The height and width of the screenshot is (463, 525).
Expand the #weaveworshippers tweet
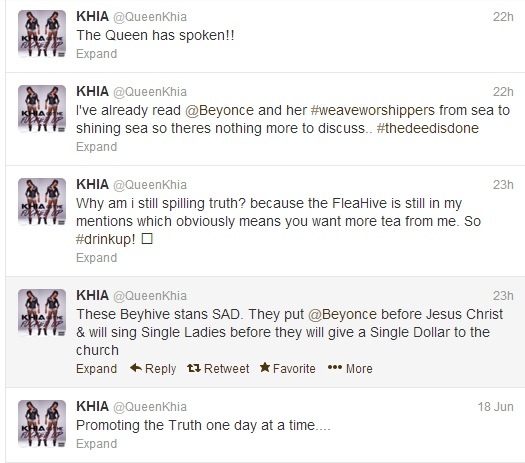tap(96, 147)
